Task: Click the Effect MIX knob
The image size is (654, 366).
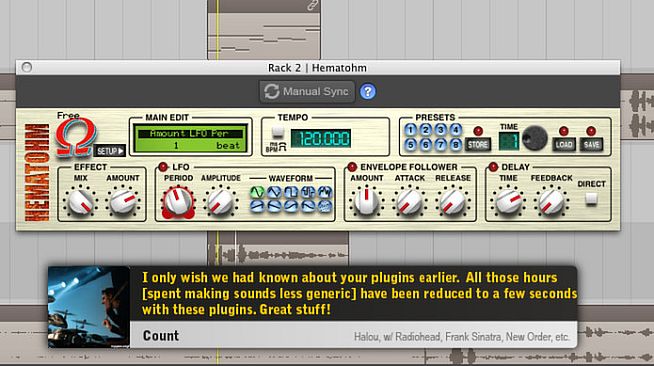Action: [x=80, y=202]
